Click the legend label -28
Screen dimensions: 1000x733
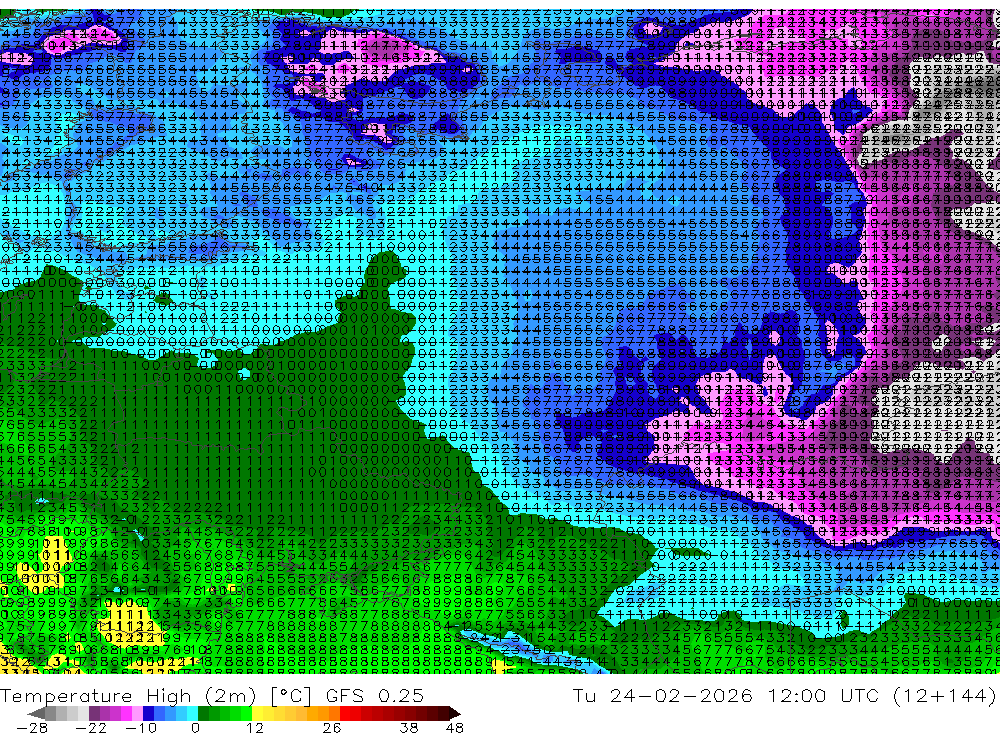point(32,728)
